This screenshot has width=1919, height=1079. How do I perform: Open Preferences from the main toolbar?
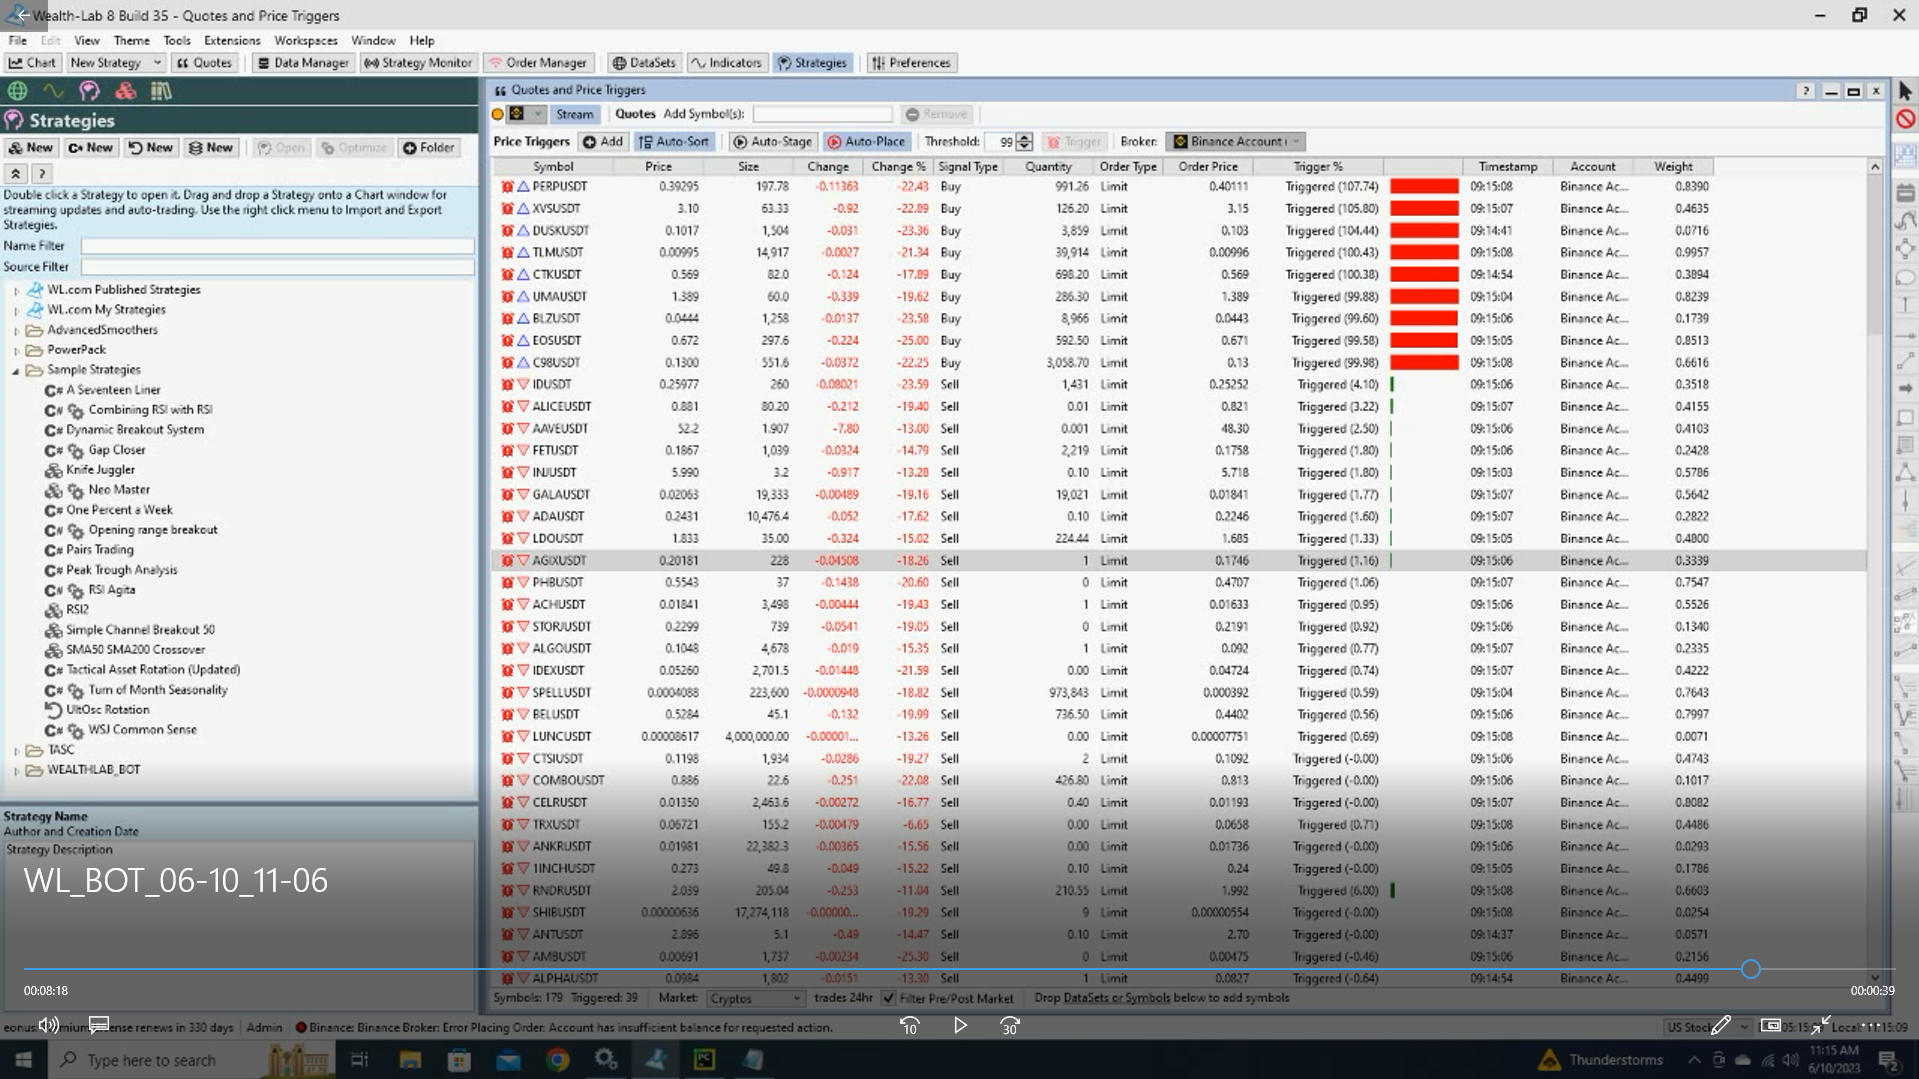point(910,63)
